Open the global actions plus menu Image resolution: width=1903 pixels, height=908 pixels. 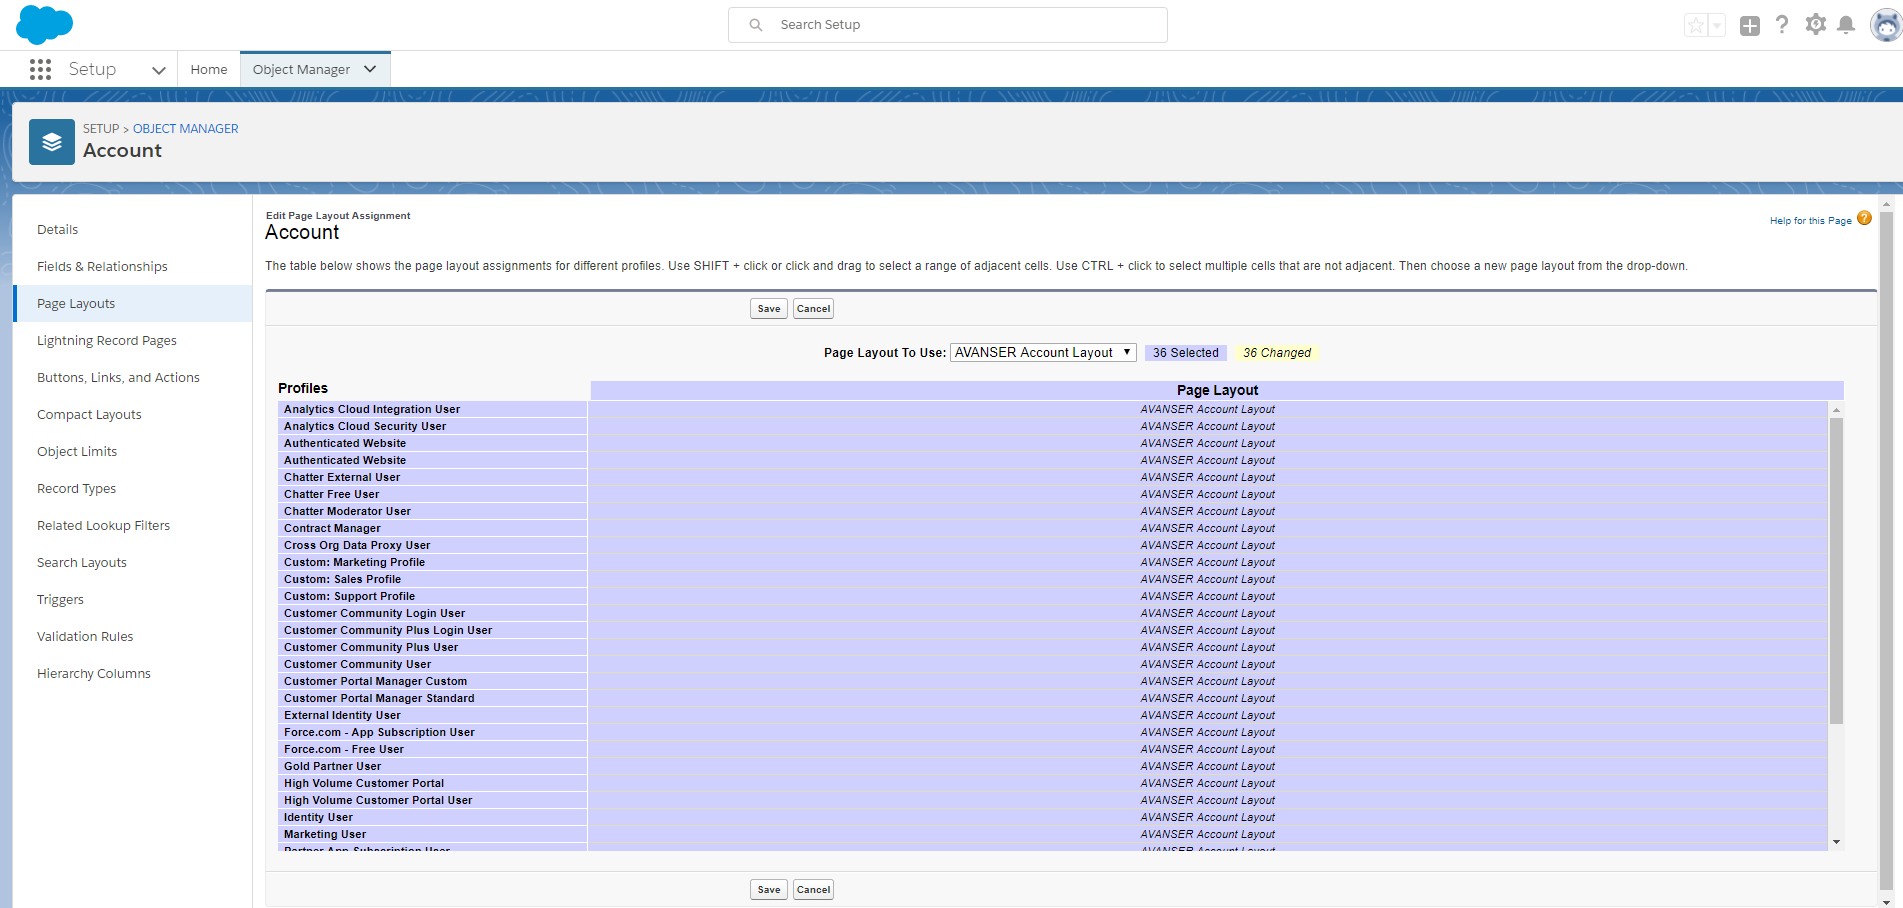click(1749, 26)
